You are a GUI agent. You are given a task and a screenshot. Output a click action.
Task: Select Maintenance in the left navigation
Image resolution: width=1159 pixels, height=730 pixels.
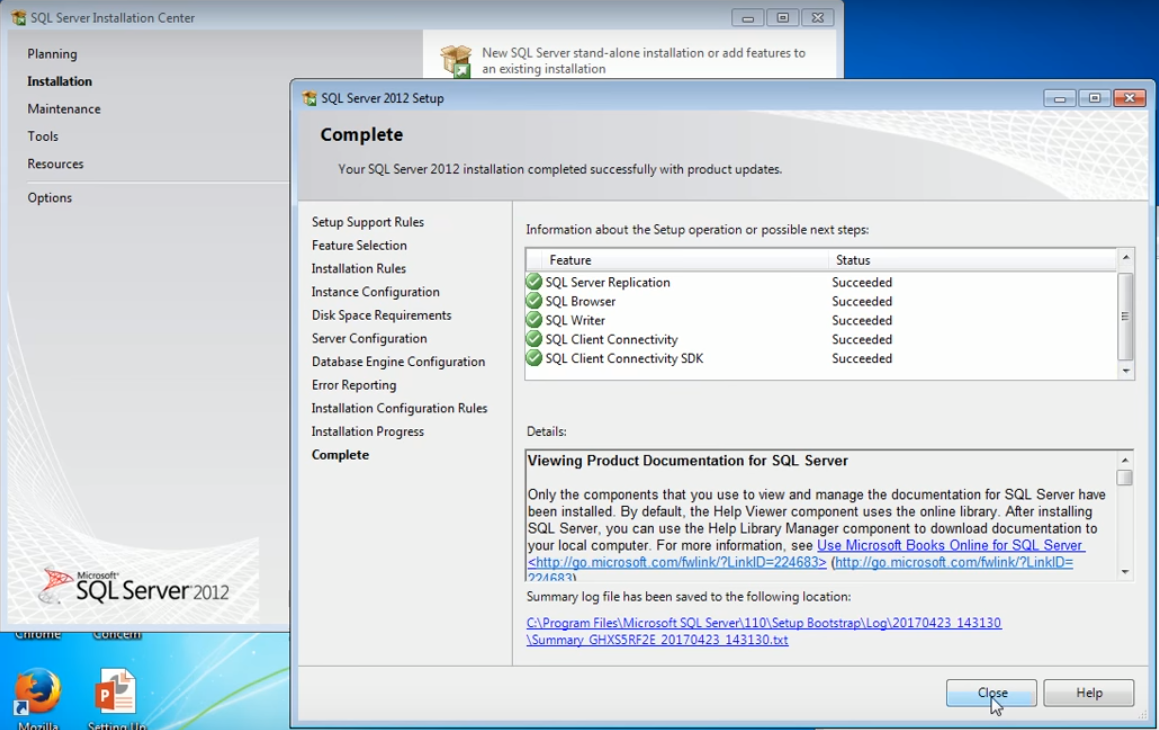point(64,109)
